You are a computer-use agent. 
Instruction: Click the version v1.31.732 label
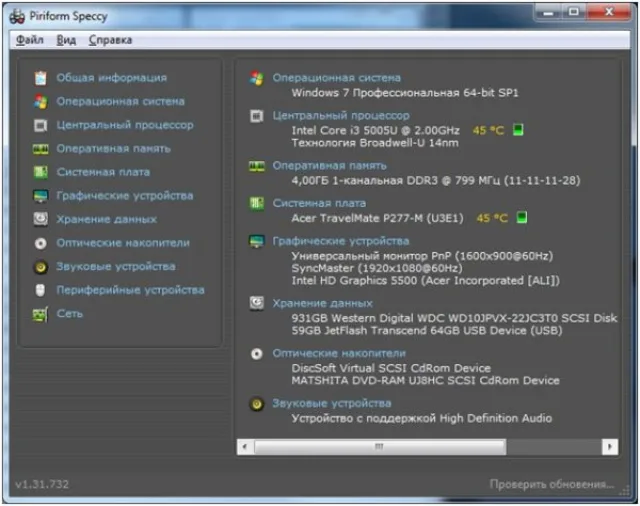click(42, 484)
